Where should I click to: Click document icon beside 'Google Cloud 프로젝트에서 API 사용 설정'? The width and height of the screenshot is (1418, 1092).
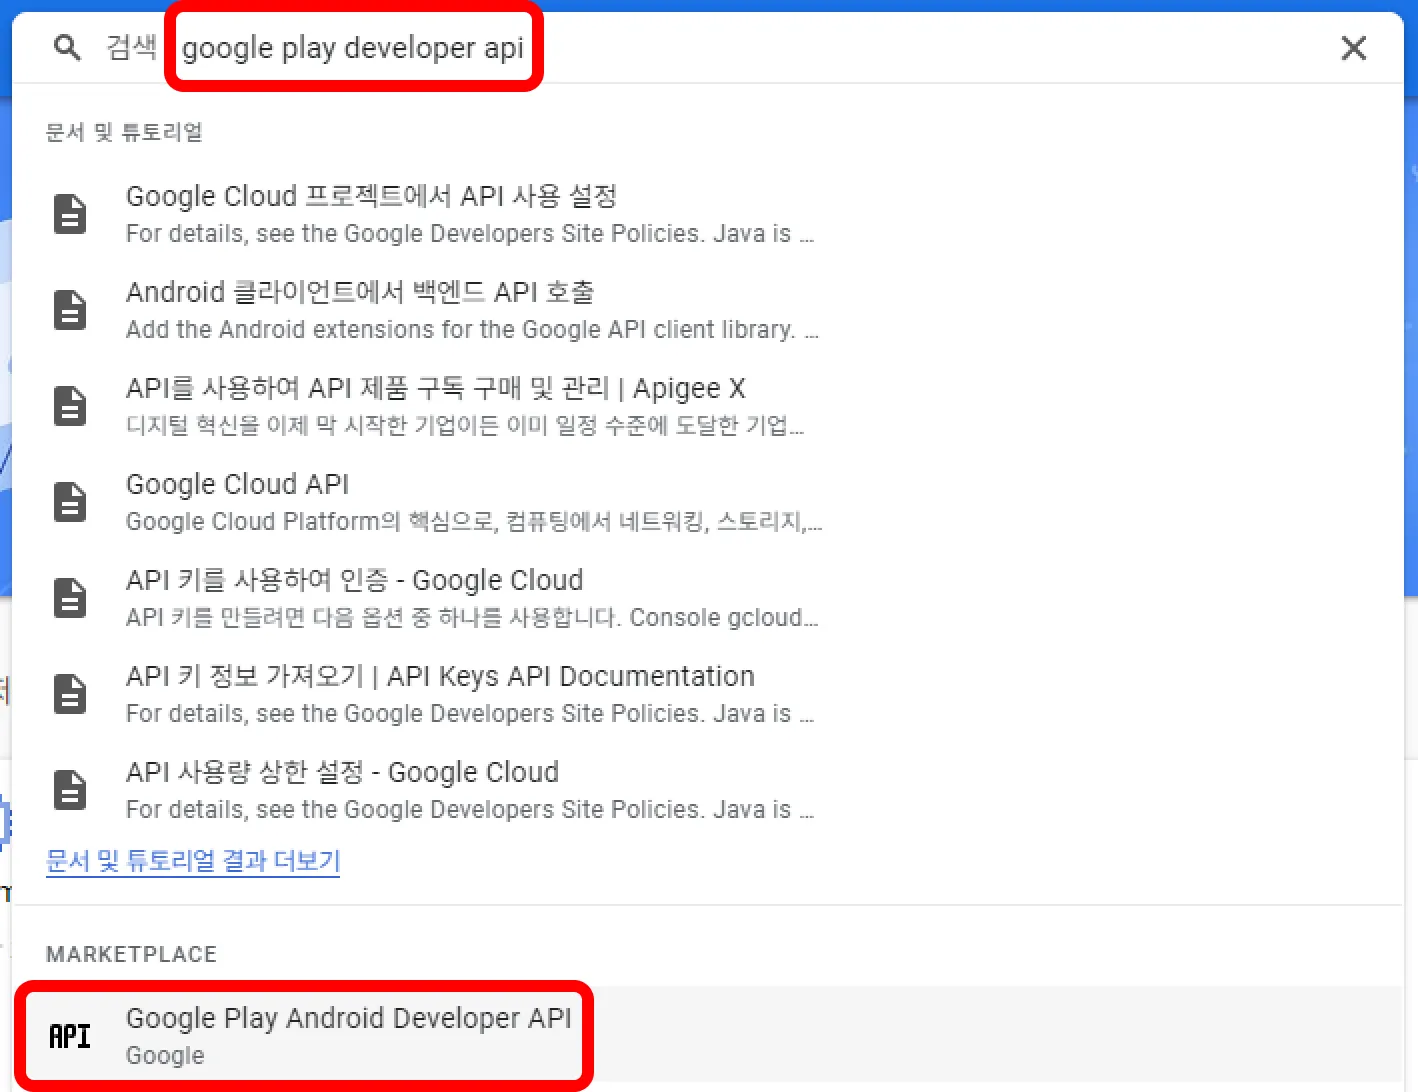[x=70, y=214]
